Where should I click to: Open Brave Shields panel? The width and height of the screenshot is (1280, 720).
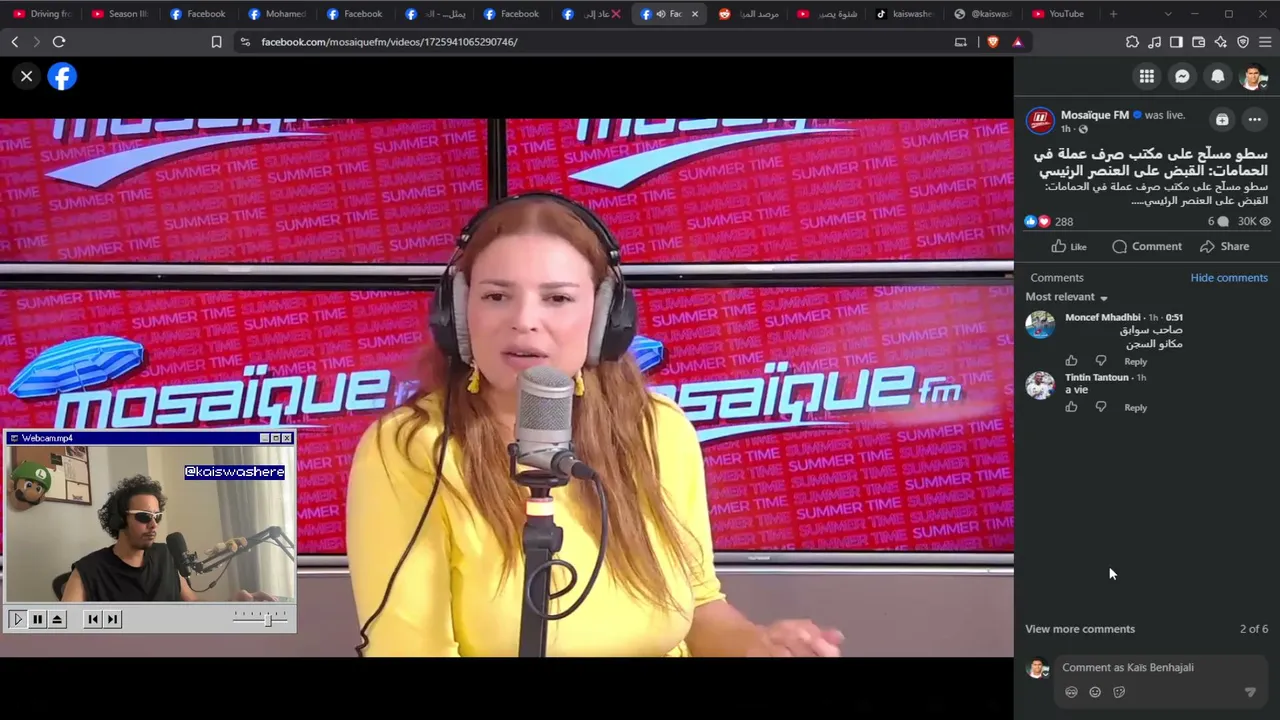(x=993, y=42)
